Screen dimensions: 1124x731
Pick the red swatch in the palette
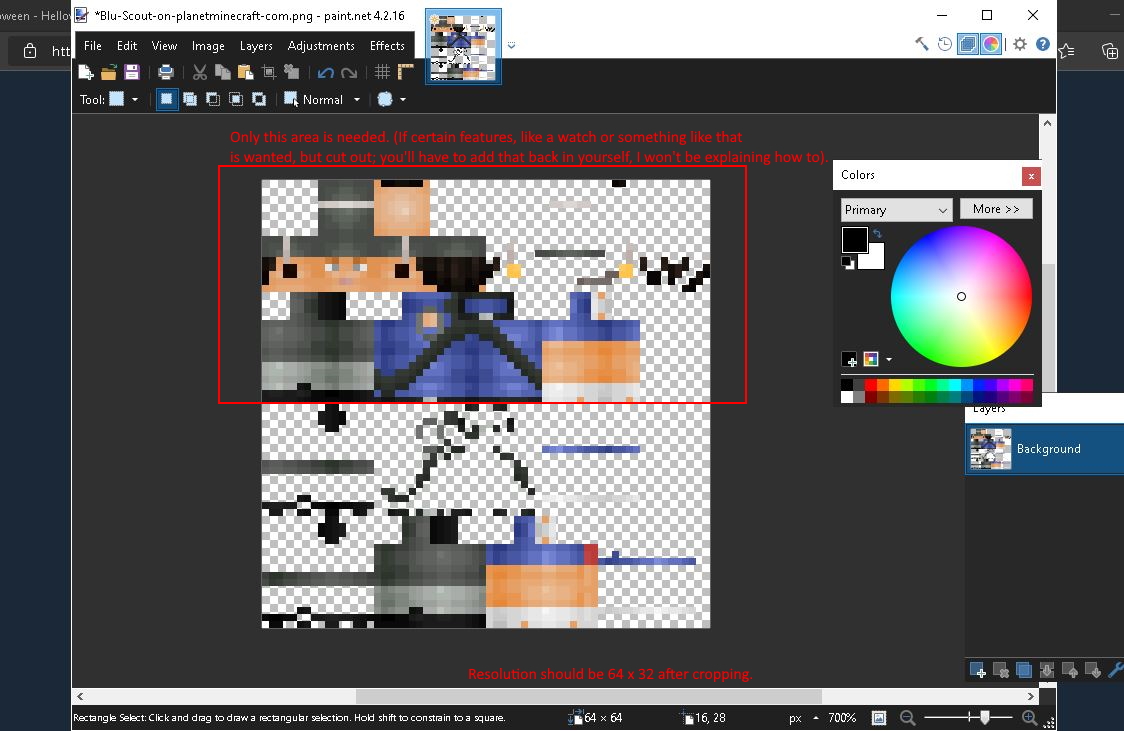click(x=871, y=385)
